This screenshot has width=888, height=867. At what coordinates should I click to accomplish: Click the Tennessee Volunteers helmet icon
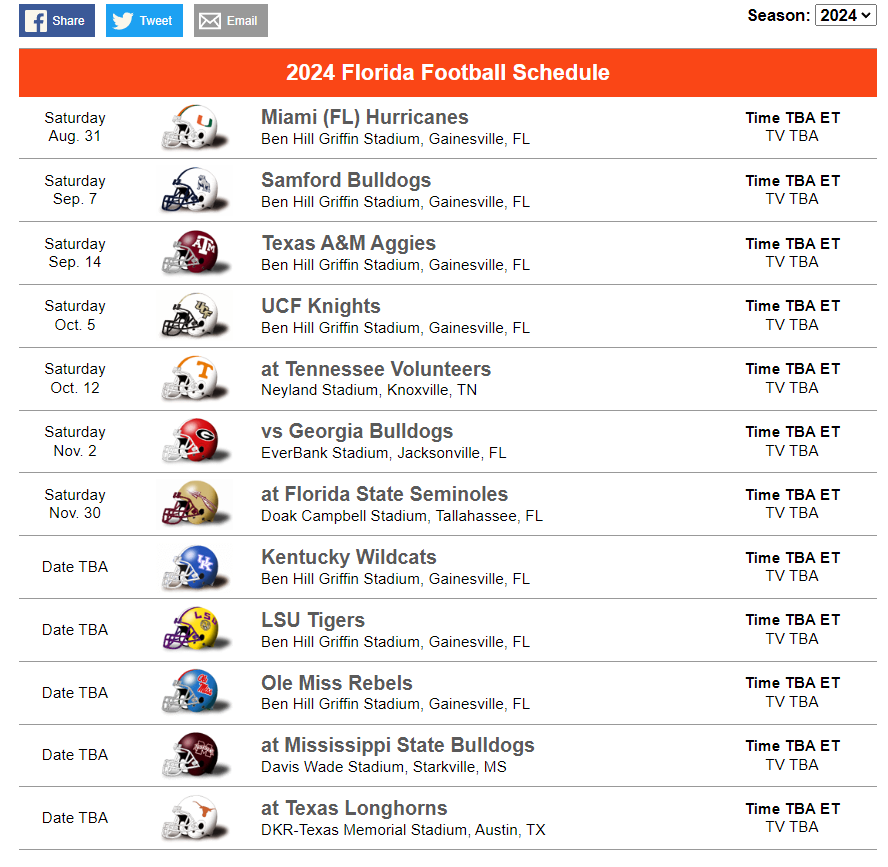coord(194,379)
